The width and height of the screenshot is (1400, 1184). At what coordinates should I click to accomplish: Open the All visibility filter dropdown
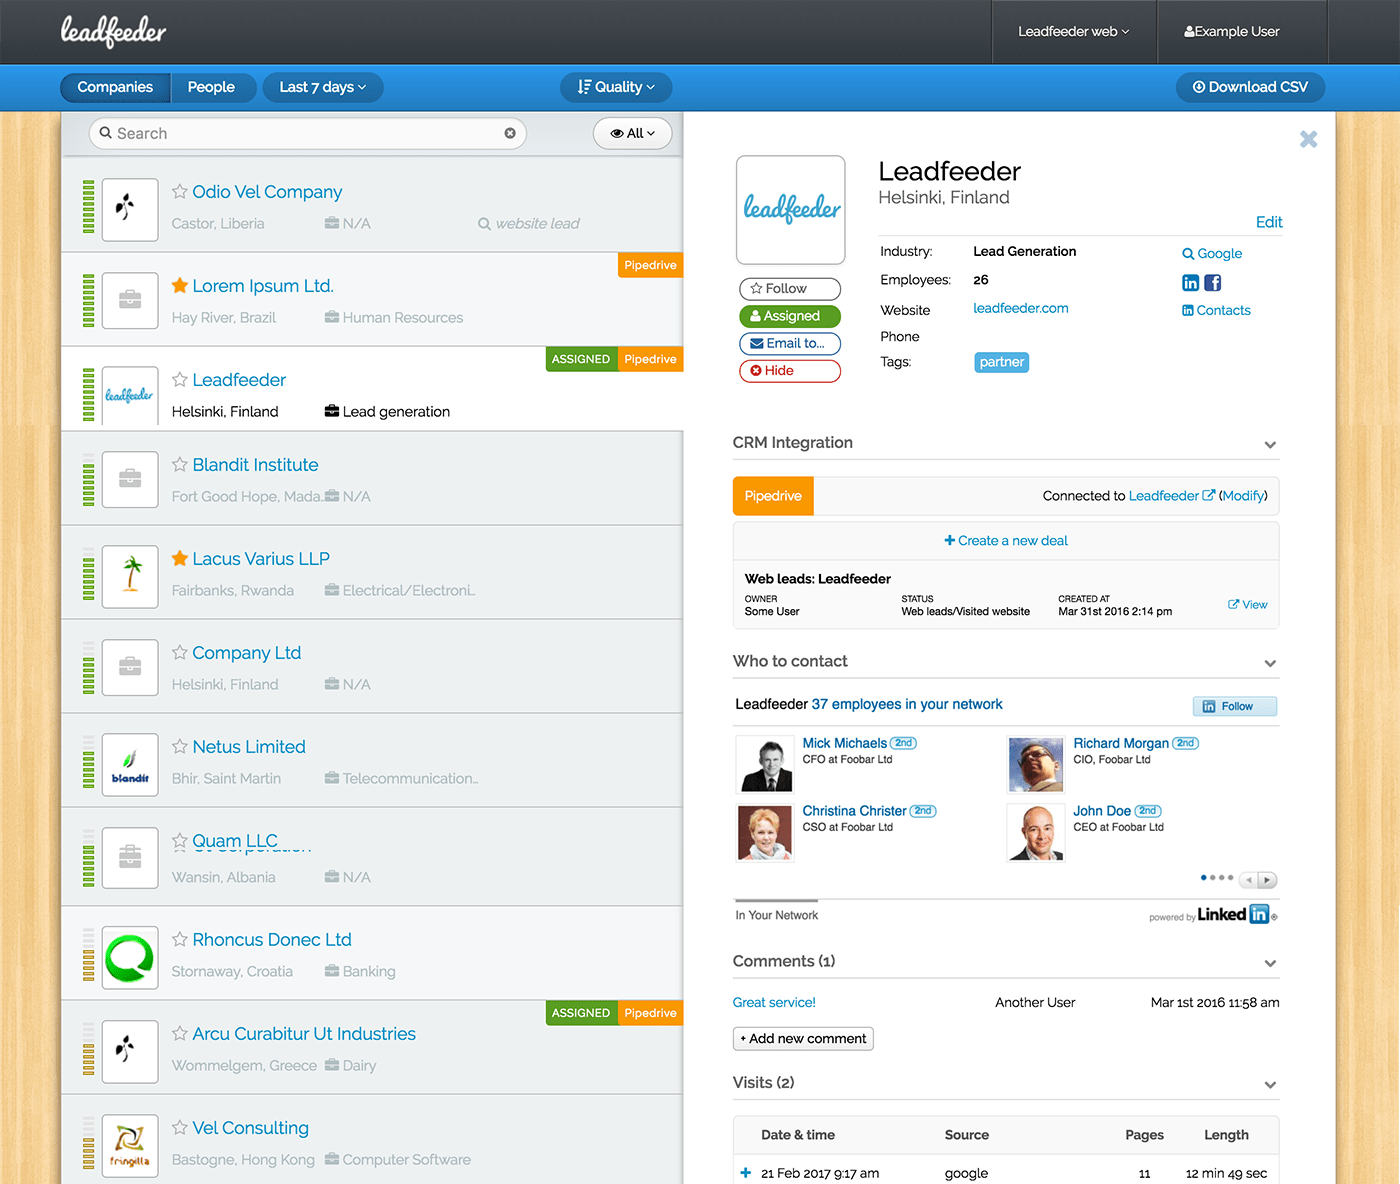coord(632,133)
